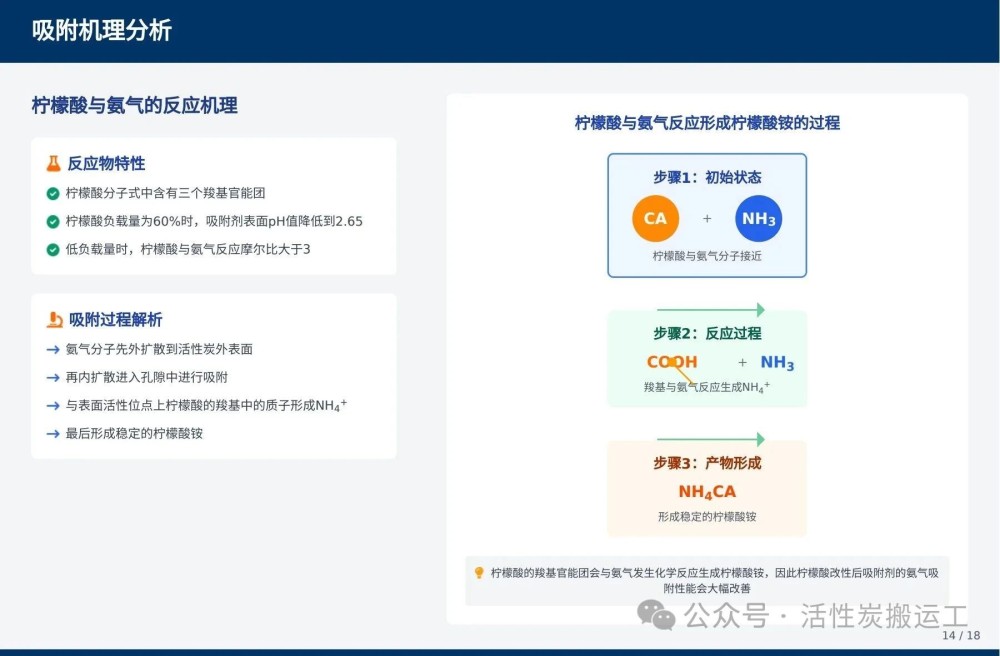Click the arrow bullet before 最后形成稳定的柠檬酸铵
Screen dimensions: 1000x656
[53, 434]
